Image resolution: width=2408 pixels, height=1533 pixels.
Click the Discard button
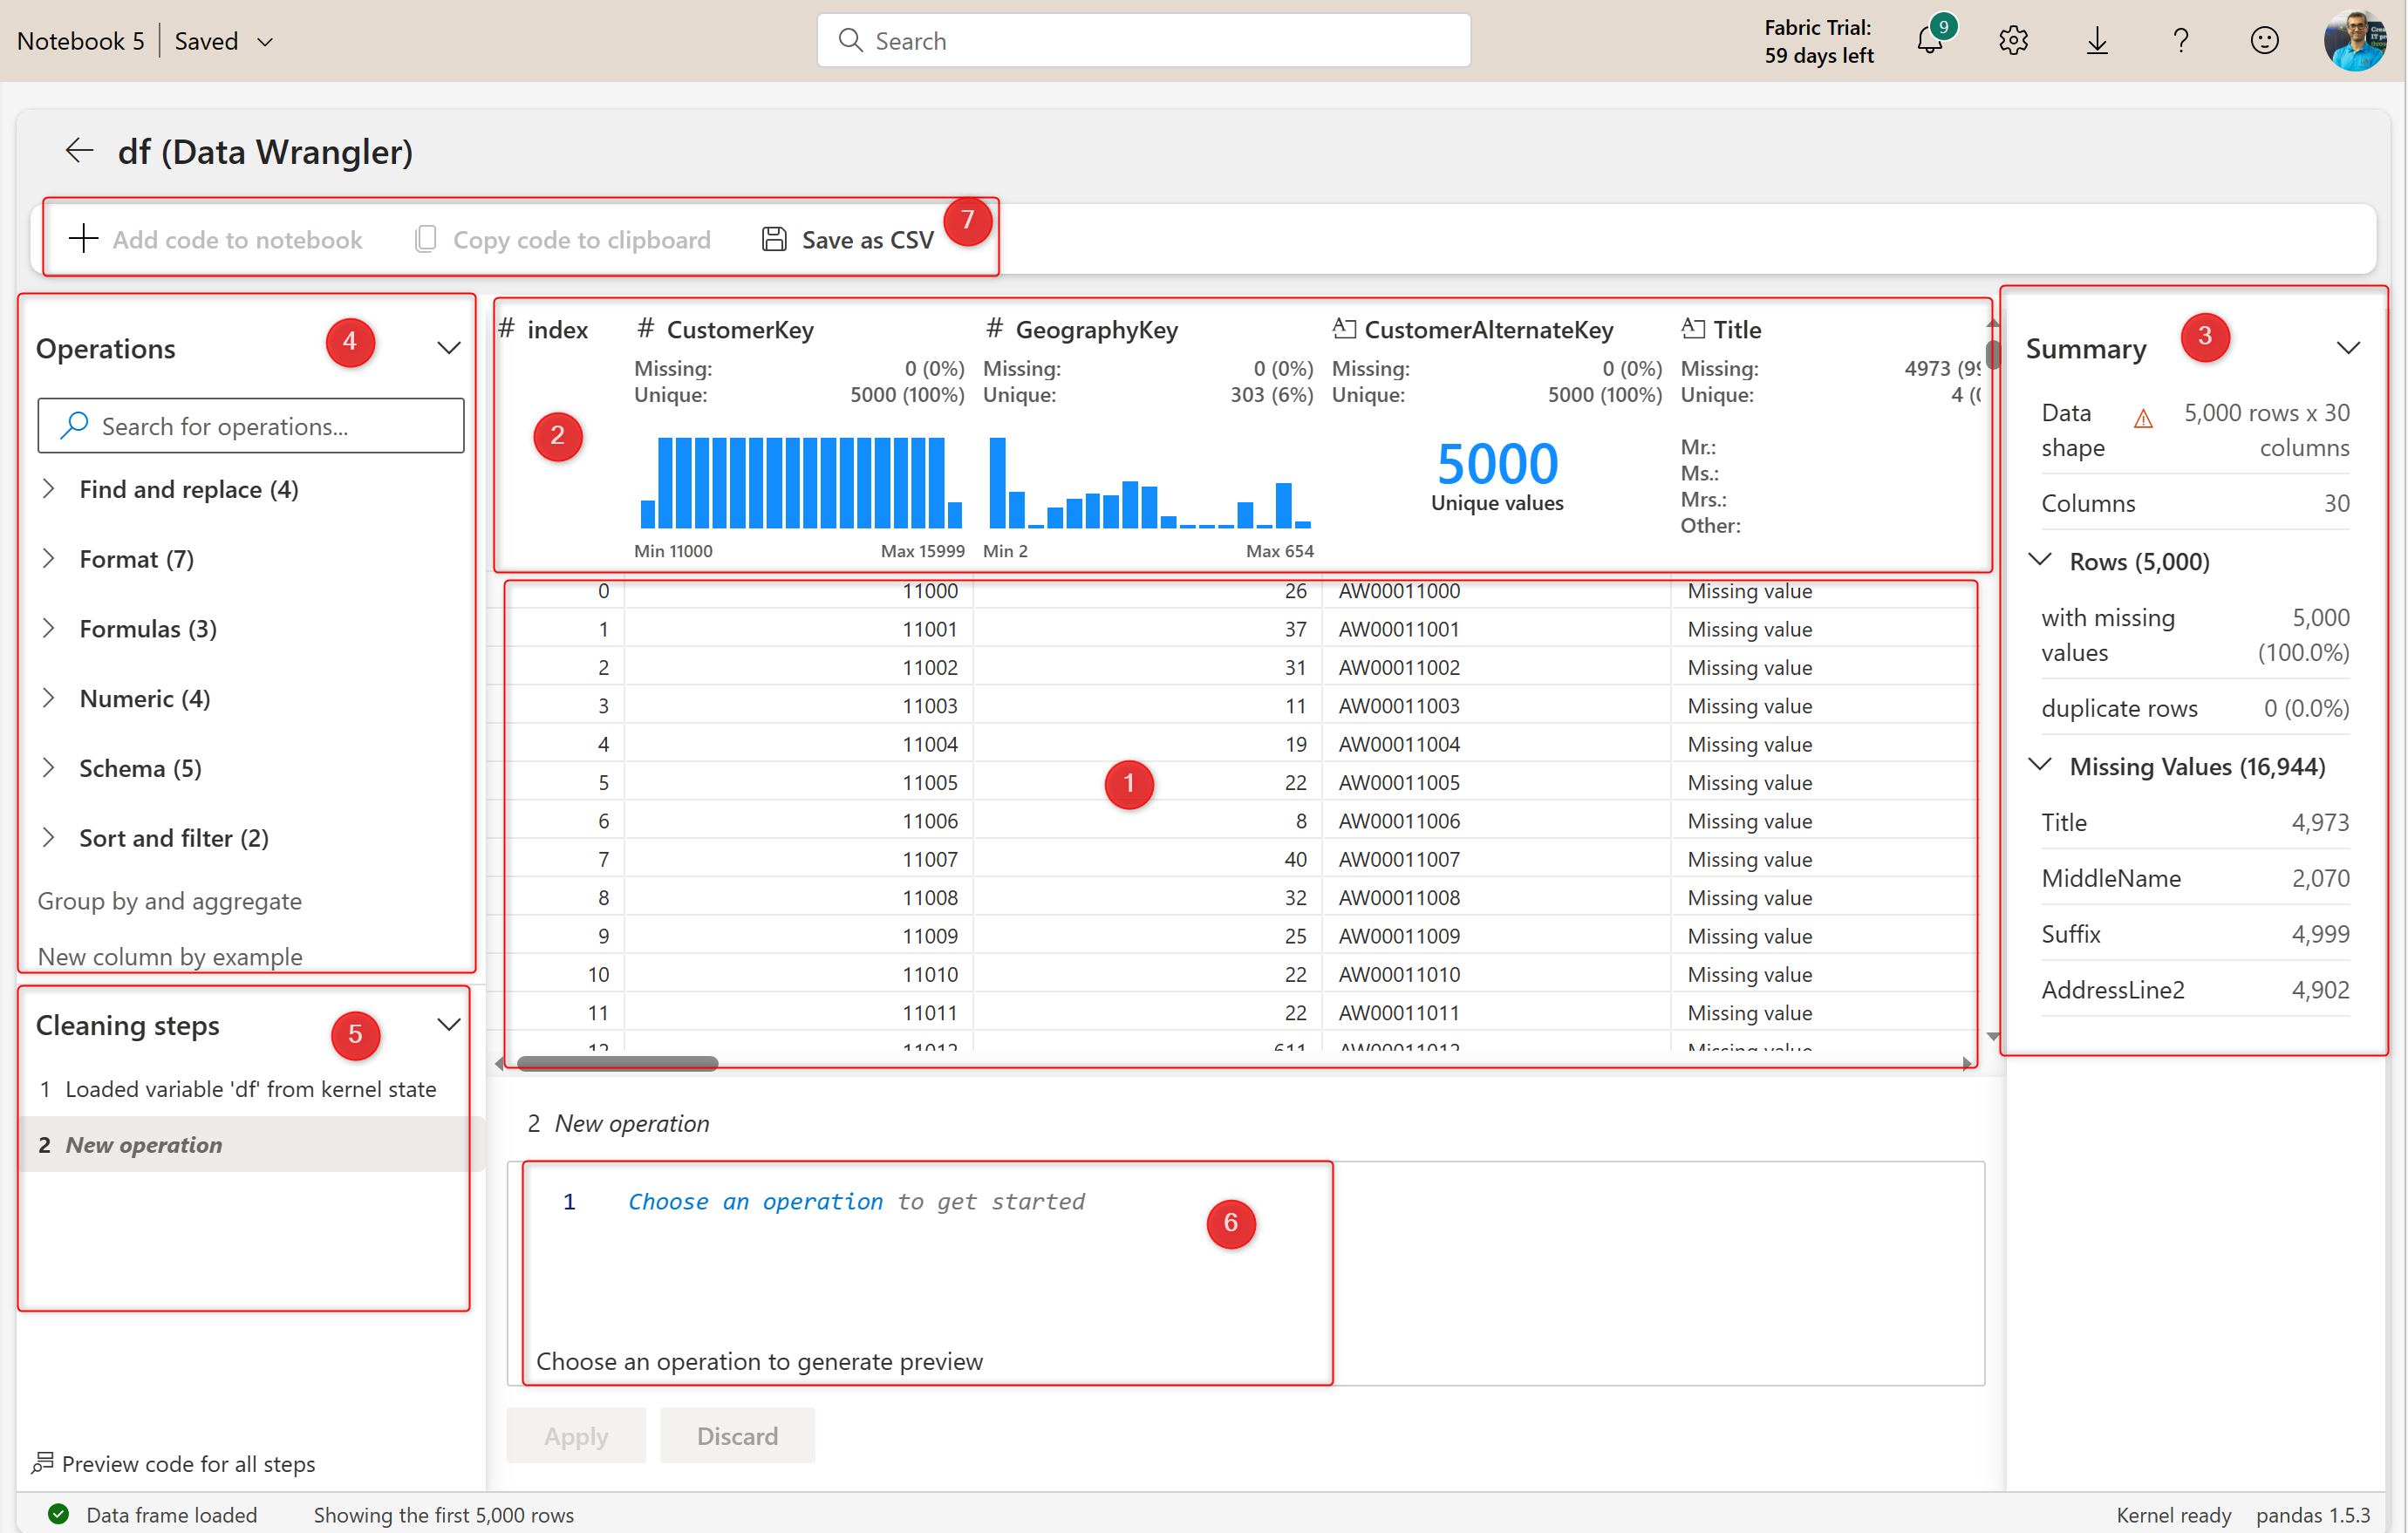[x=737, y=1436]
